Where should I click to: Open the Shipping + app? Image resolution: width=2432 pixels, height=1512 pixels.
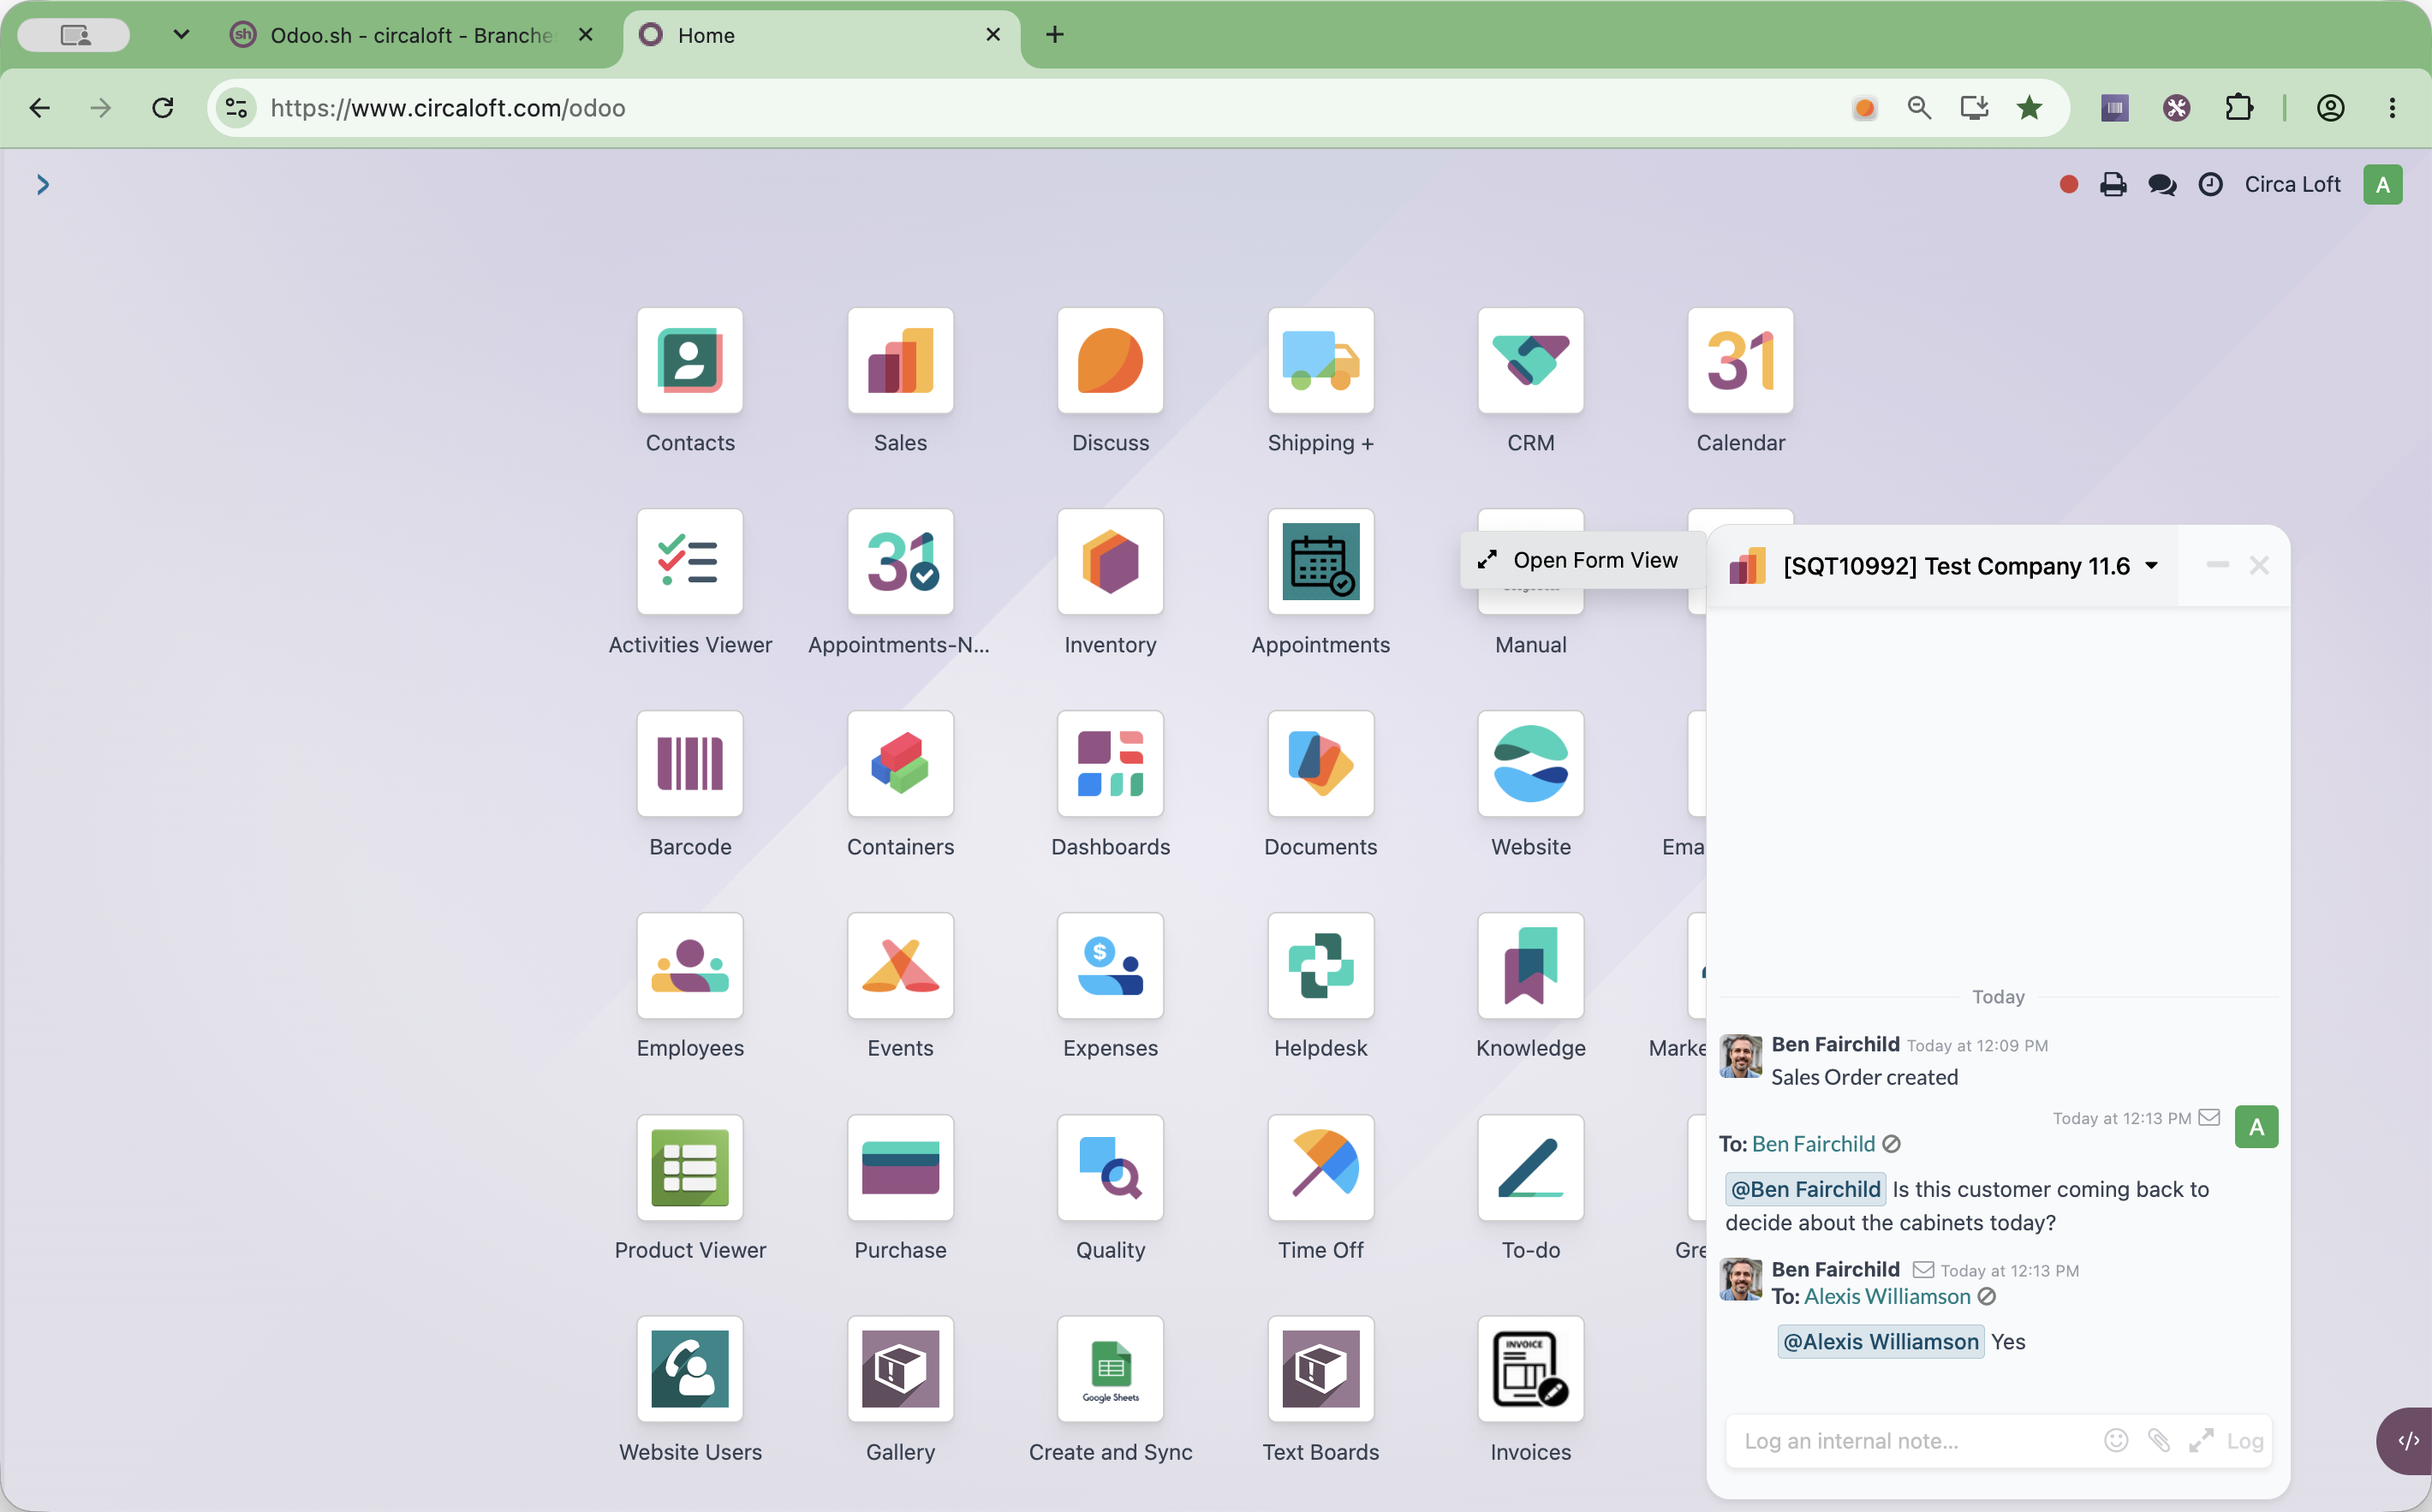[x=1320, y=360]
